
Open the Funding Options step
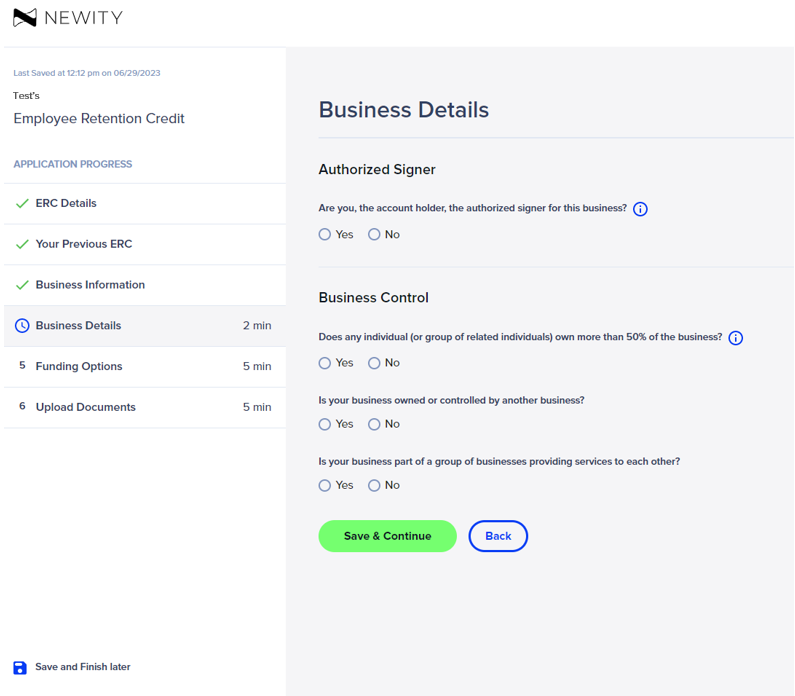coord(145,367)
